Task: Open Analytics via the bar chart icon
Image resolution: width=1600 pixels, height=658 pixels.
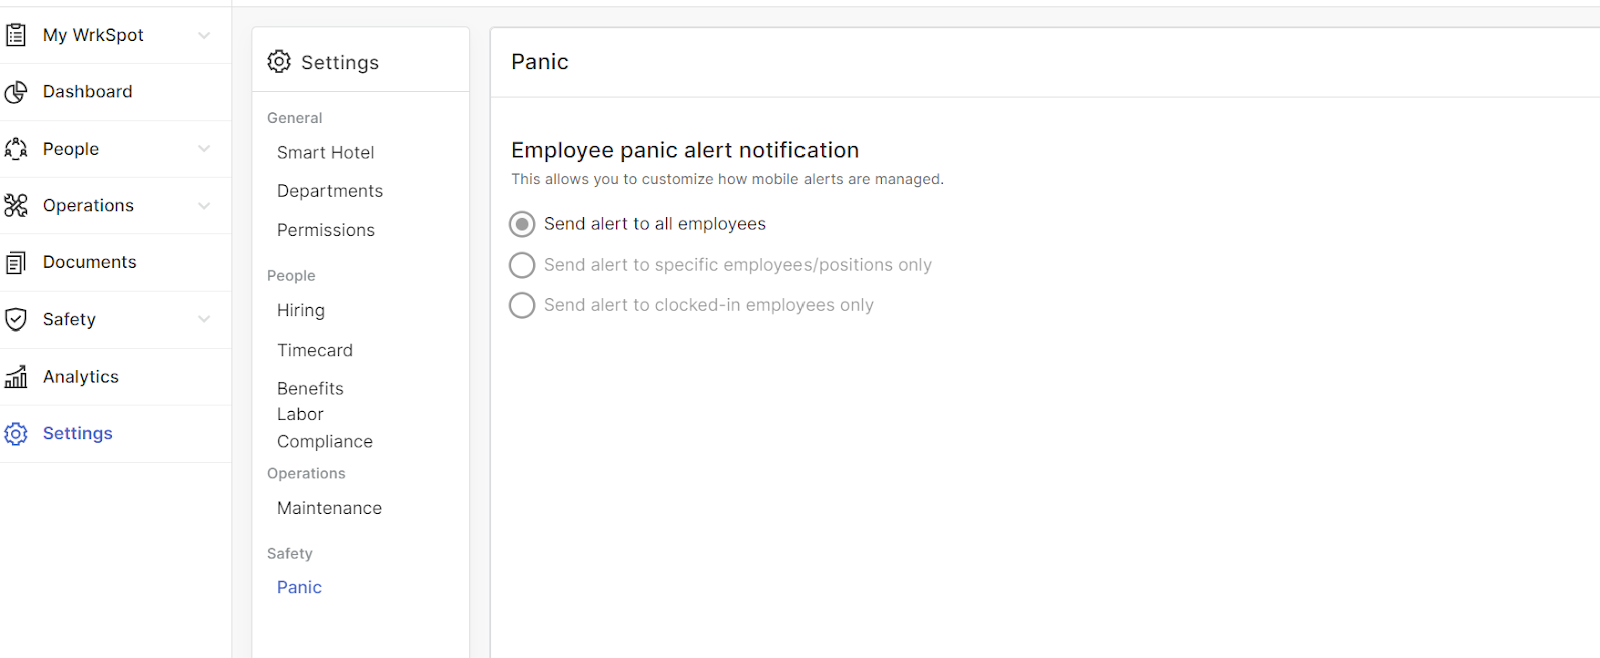Action: click(16, 376)
